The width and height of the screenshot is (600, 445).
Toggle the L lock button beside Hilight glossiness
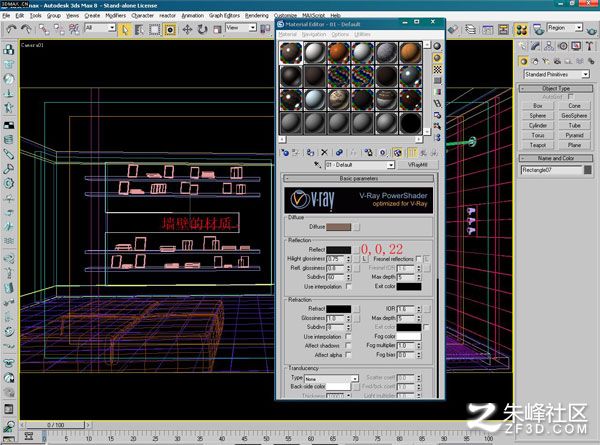tap(364, 259)
